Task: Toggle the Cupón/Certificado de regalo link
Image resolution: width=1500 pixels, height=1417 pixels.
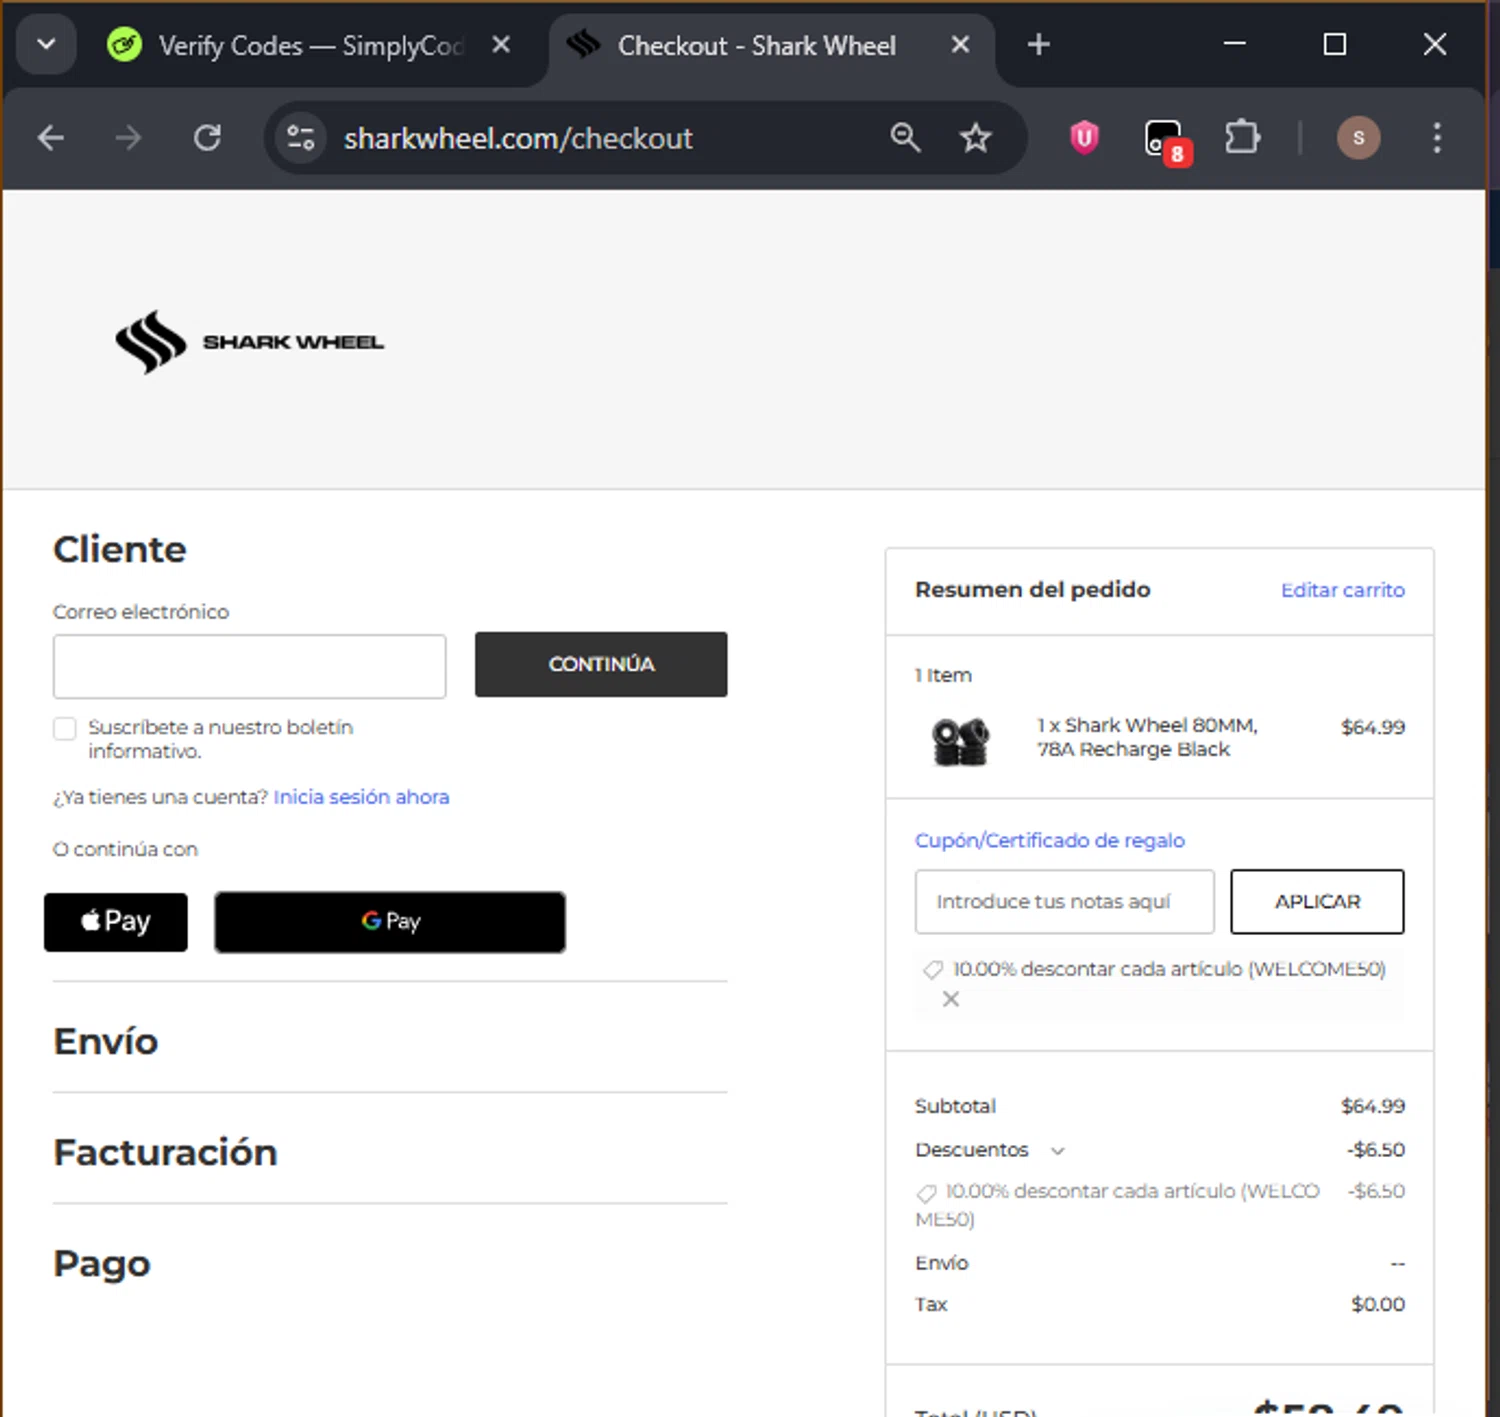Action: click(1050, 840)
